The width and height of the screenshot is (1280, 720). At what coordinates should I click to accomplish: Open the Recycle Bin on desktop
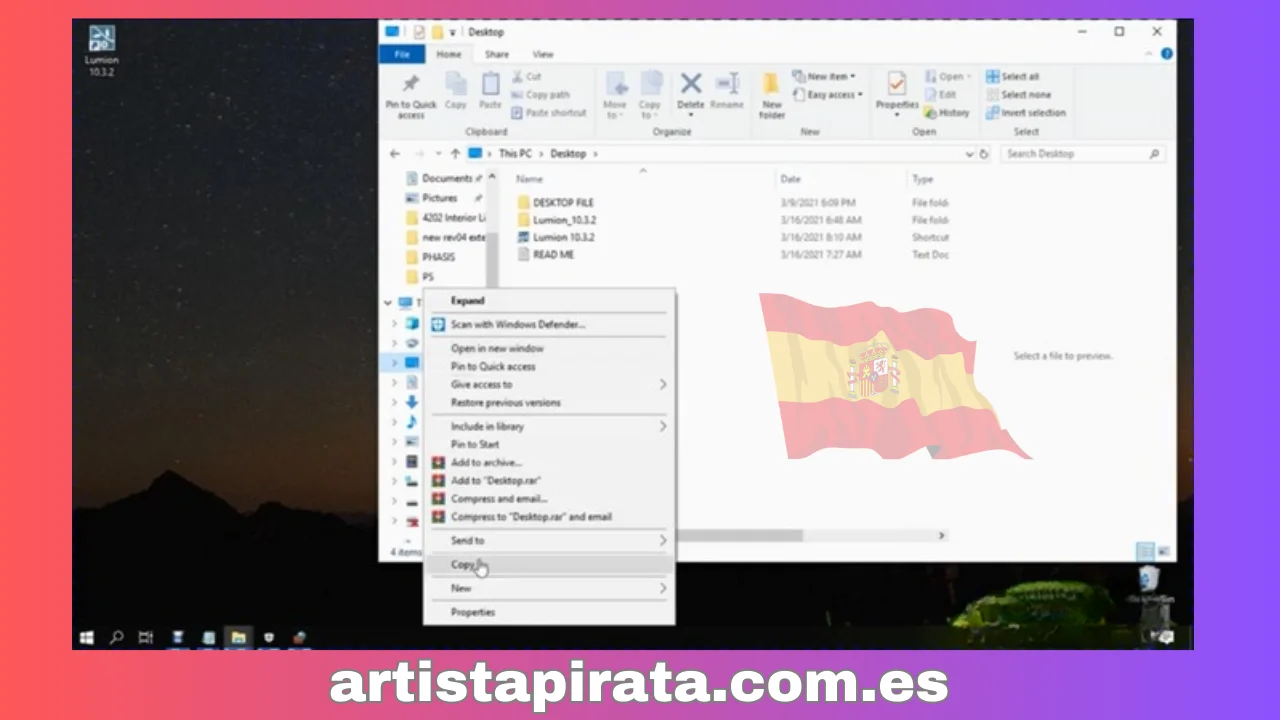1148,585
